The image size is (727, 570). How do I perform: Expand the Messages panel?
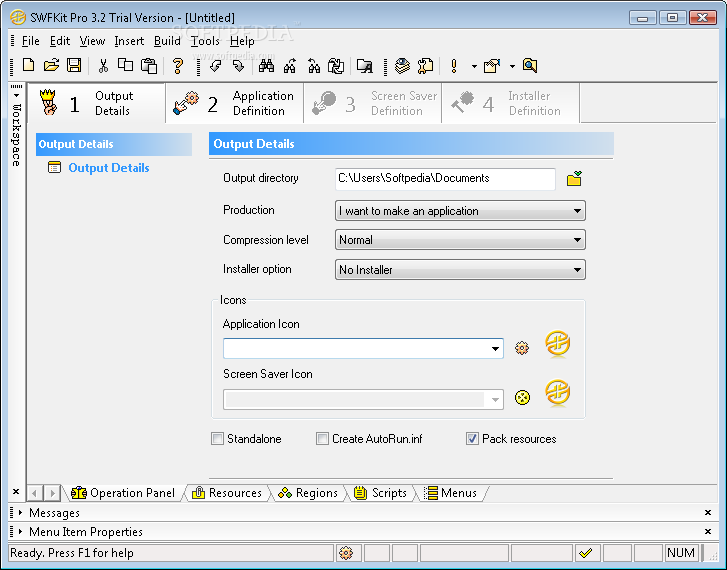click(20, 513)
